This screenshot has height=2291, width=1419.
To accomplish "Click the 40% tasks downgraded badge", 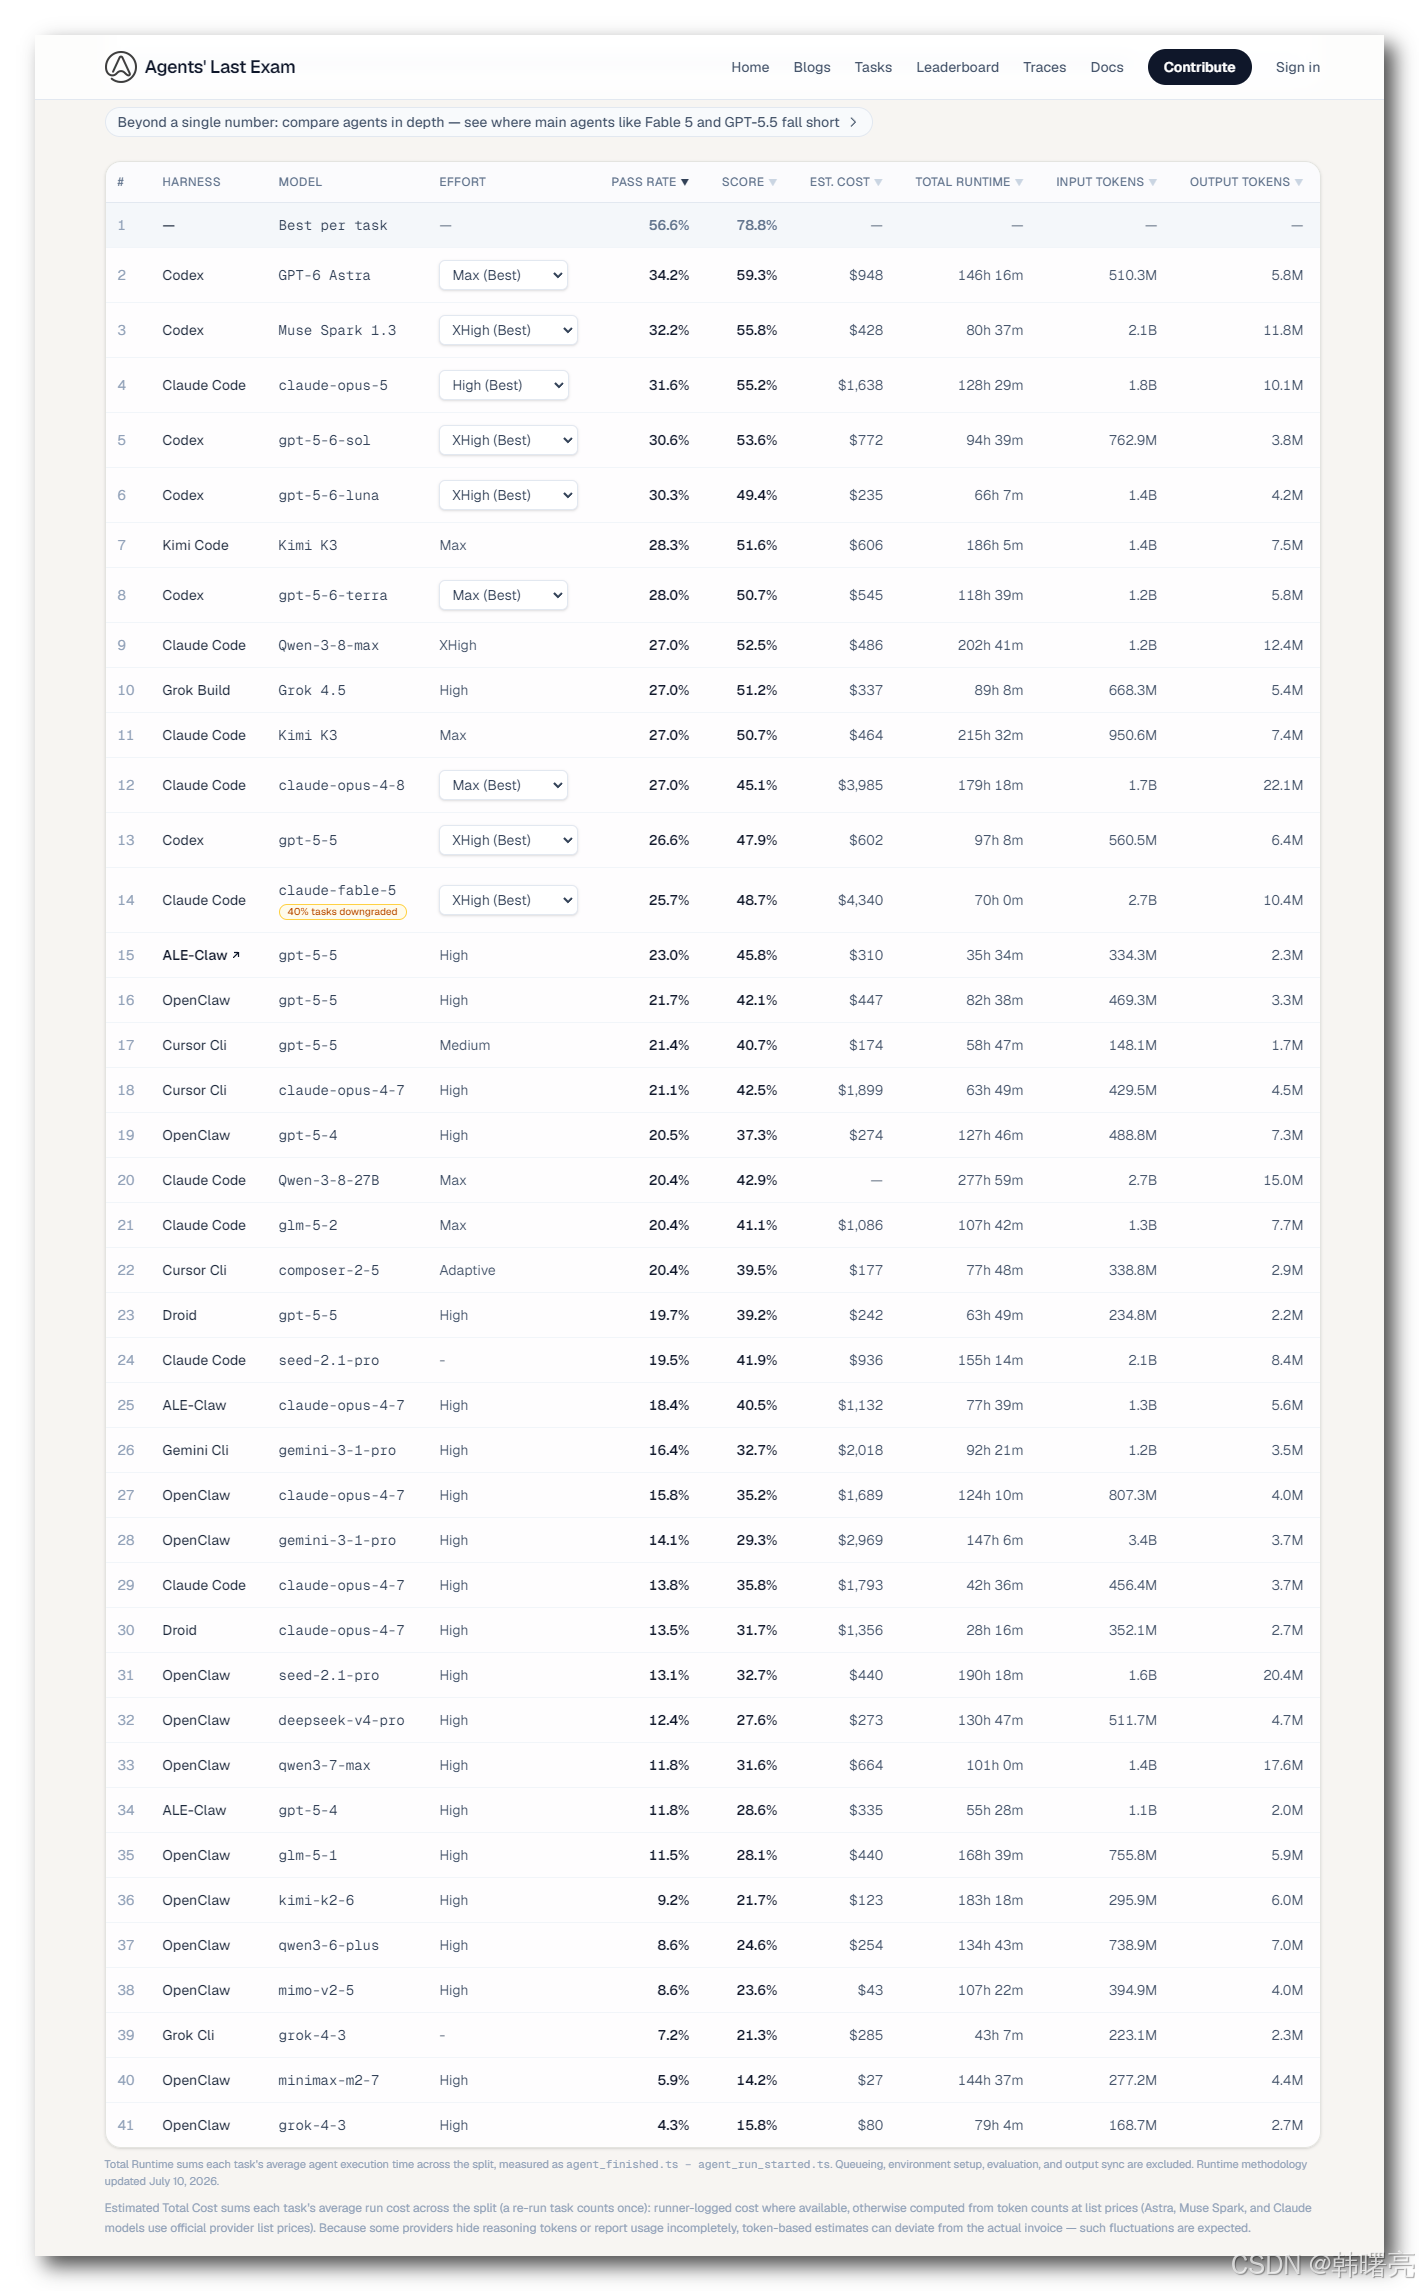I will click(x=342, y=912).
